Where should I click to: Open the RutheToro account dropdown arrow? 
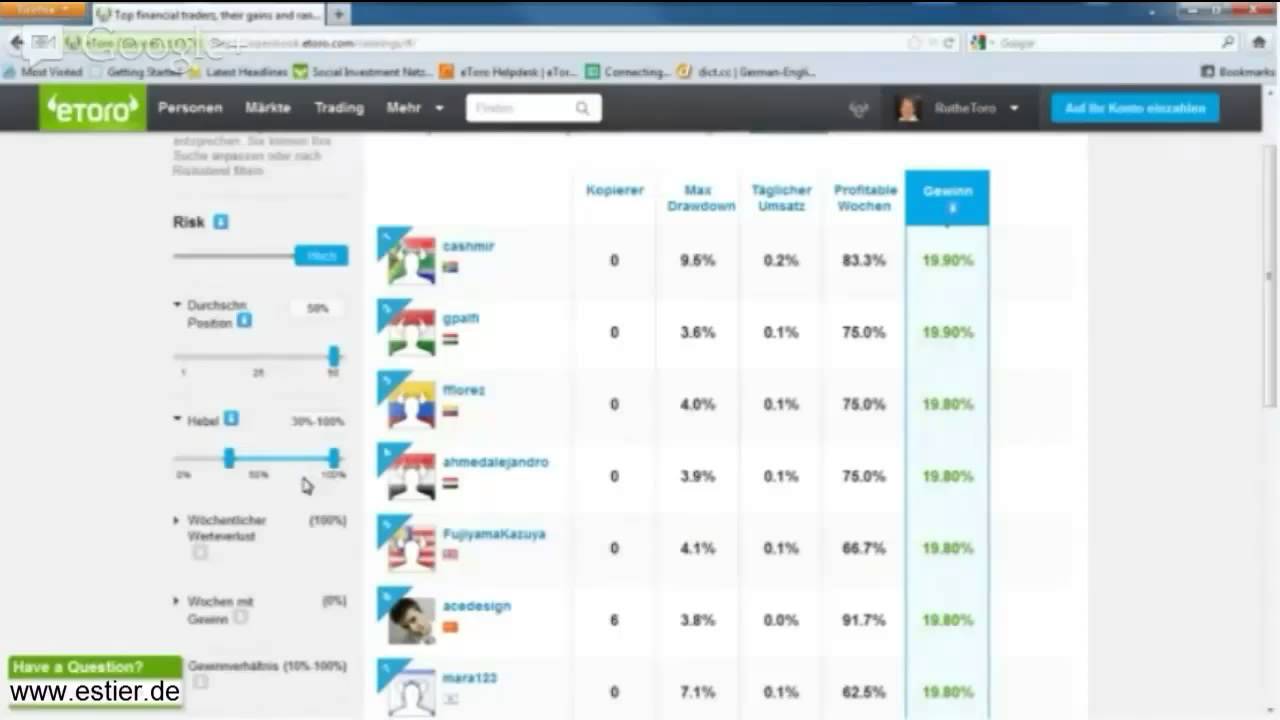point(1014,108)
